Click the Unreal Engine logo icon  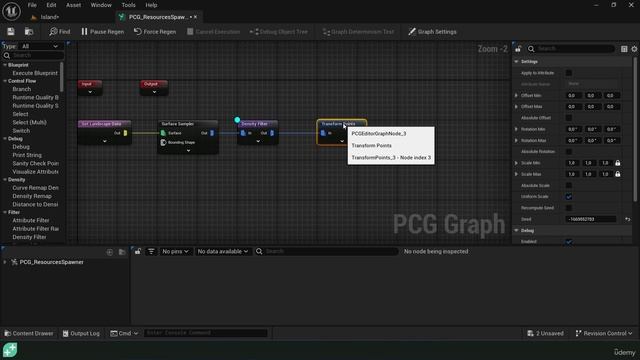coord(11,11)
